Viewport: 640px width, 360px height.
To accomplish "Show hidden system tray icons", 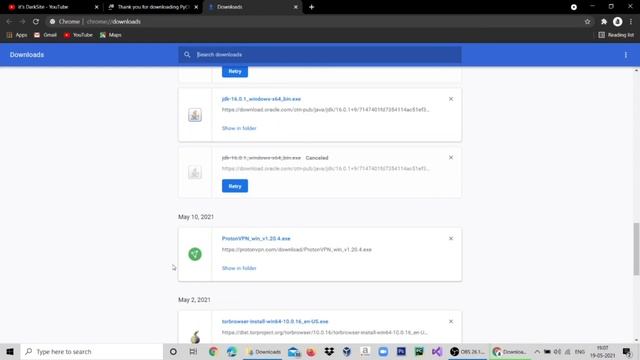I will coord(537,351).
